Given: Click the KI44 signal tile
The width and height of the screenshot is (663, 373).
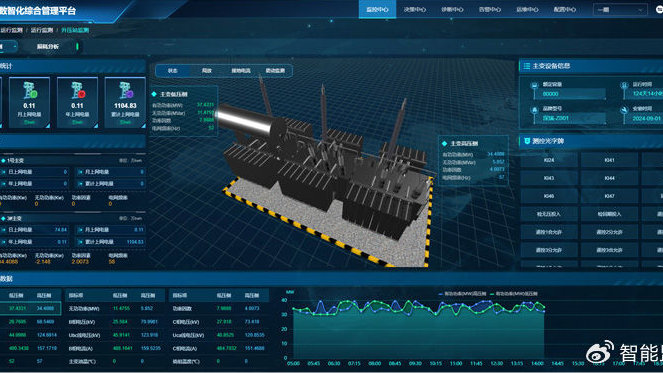Looking at the screenshot, I should pos(609,178).
